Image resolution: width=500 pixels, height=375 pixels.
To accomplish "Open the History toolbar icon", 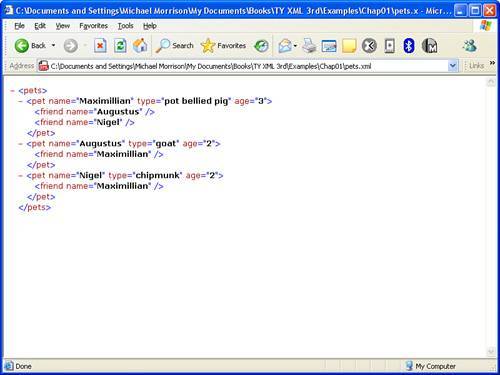I will click(x=261, y=46).
